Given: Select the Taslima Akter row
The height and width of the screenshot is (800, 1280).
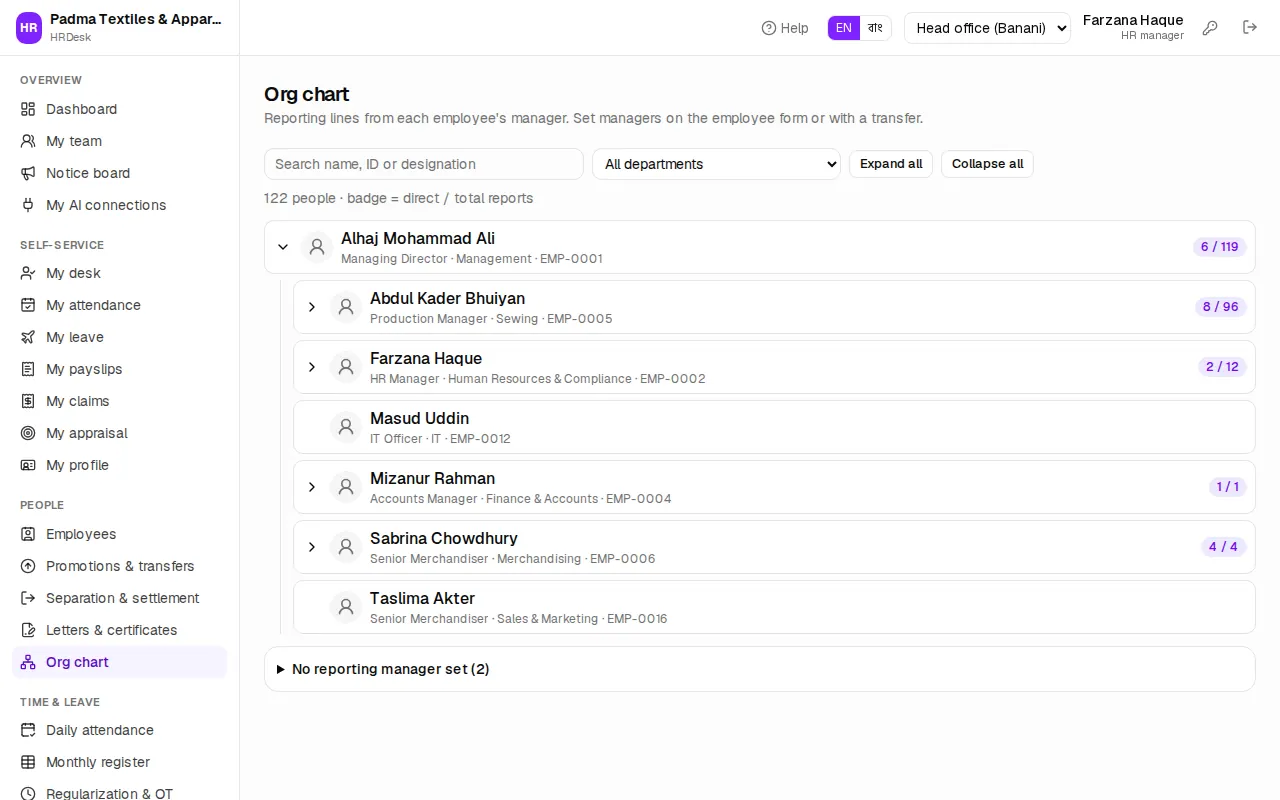Looking at the screenshot, I should click(774, 607).
